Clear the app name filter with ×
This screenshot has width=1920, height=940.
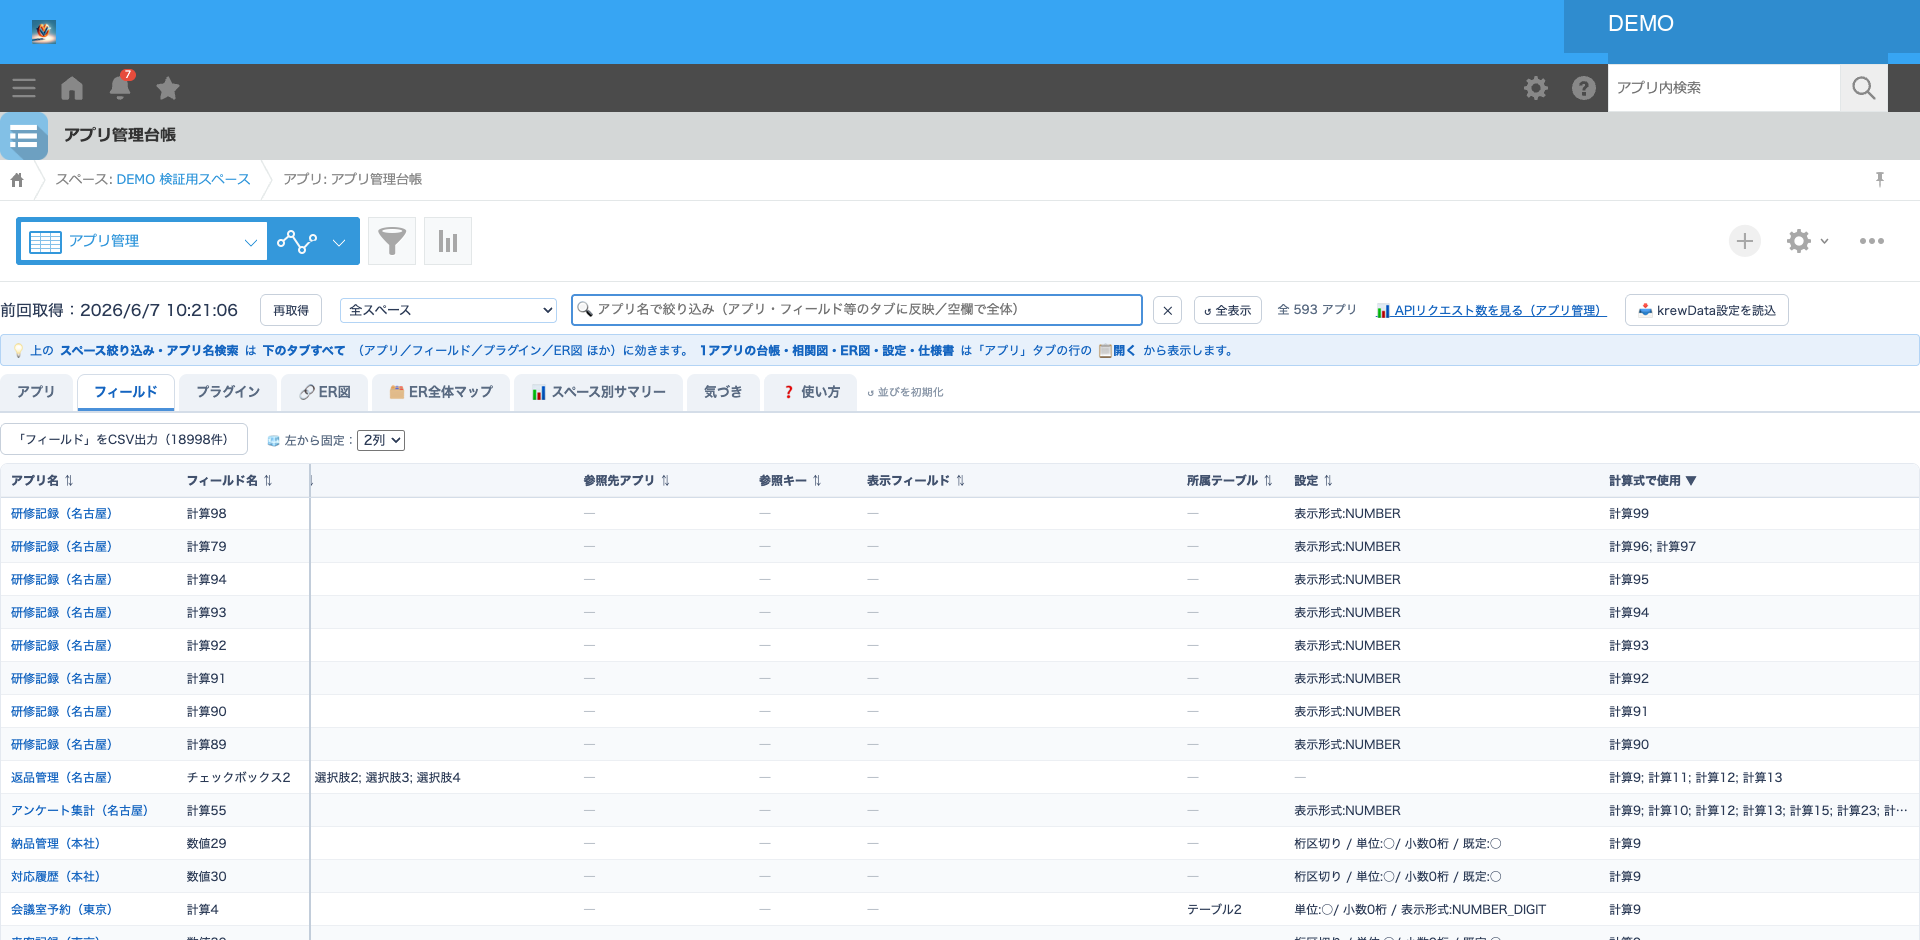[1167, 310]
